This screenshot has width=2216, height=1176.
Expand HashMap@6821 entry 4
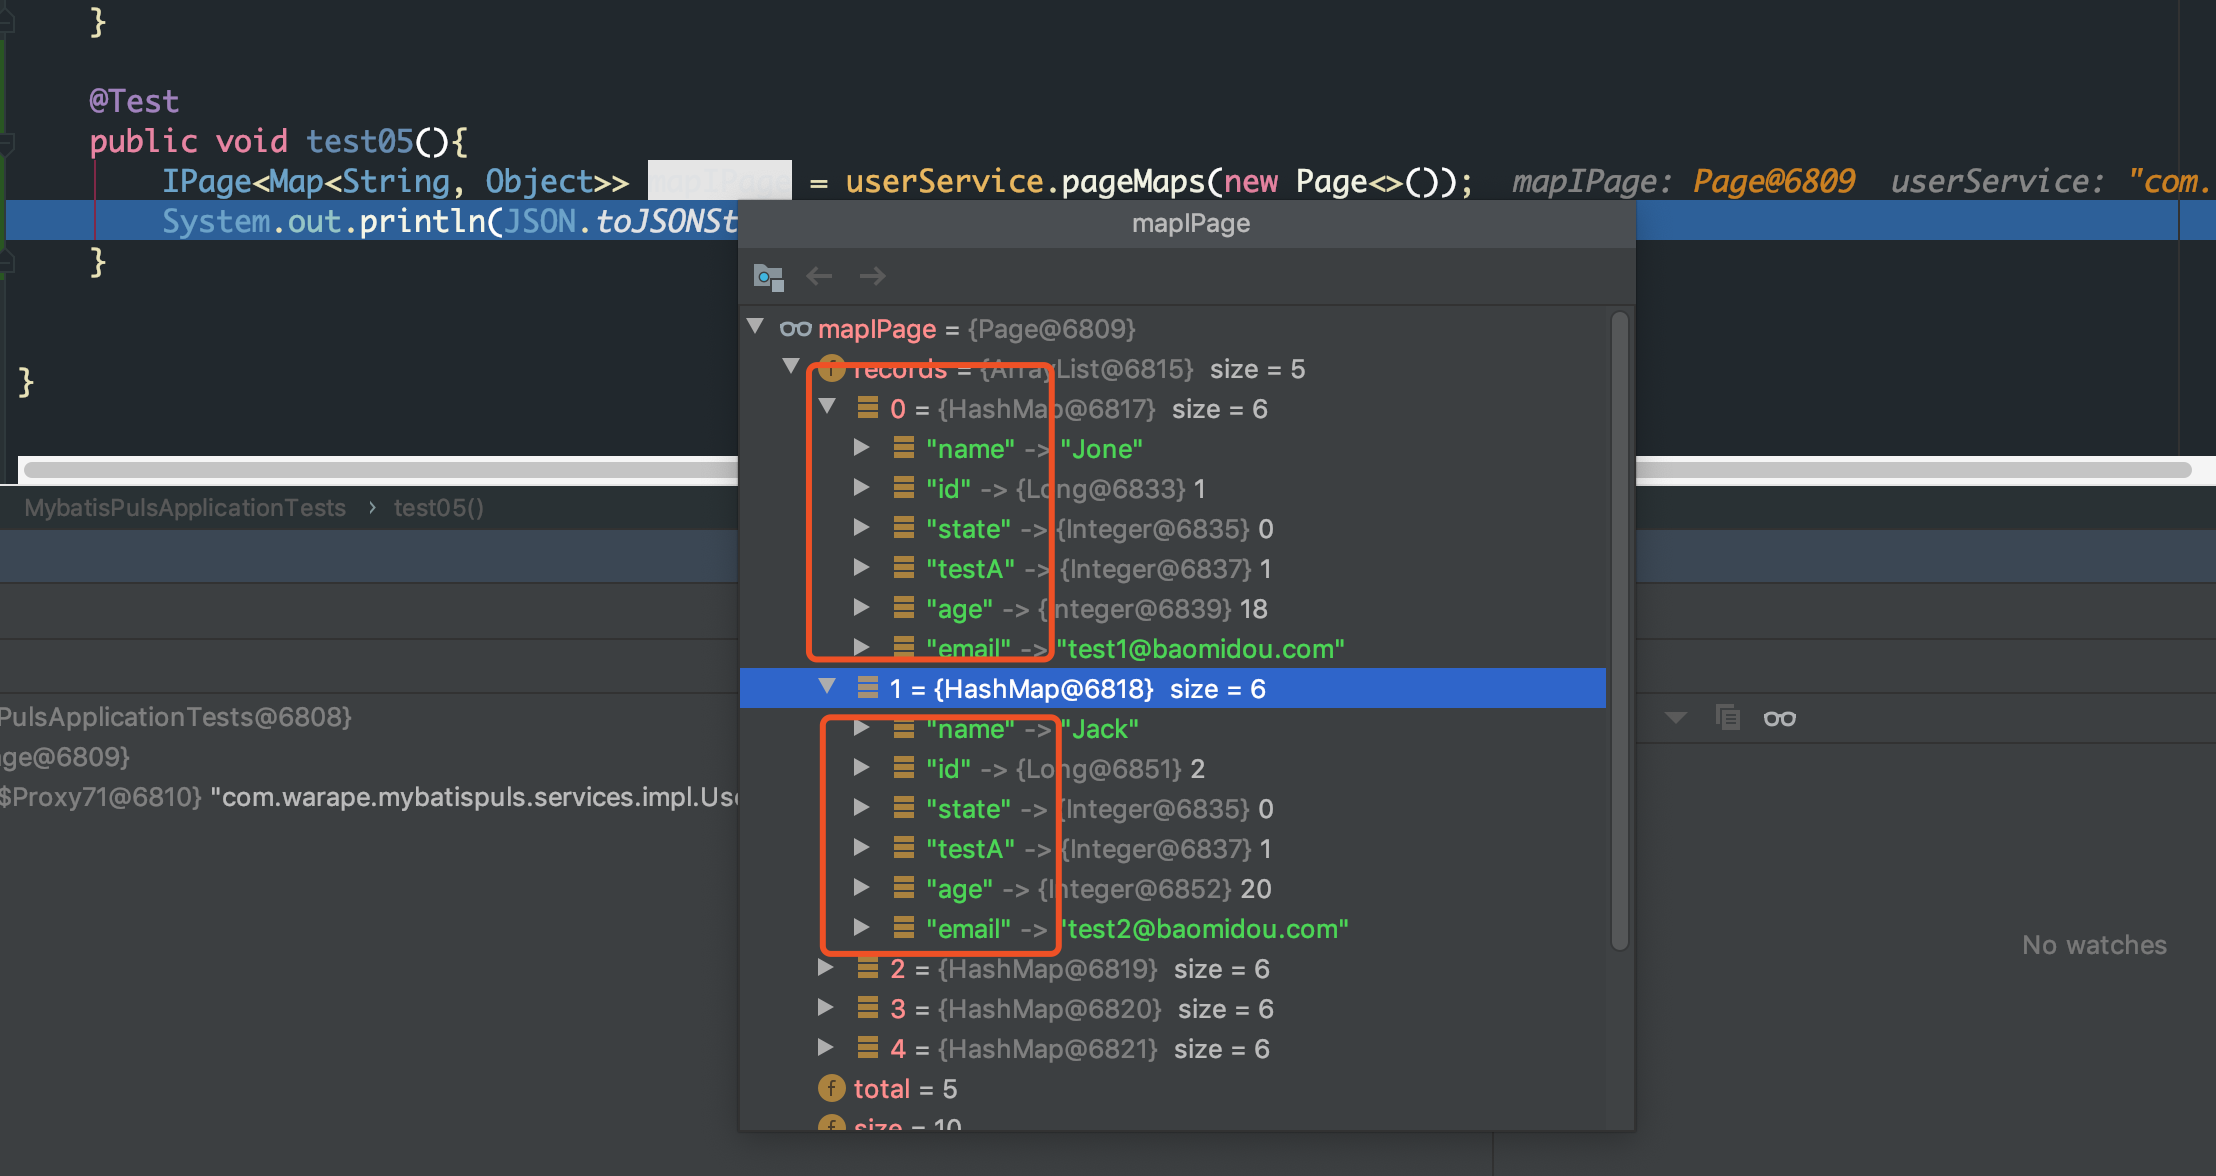tap(826, 1048)
